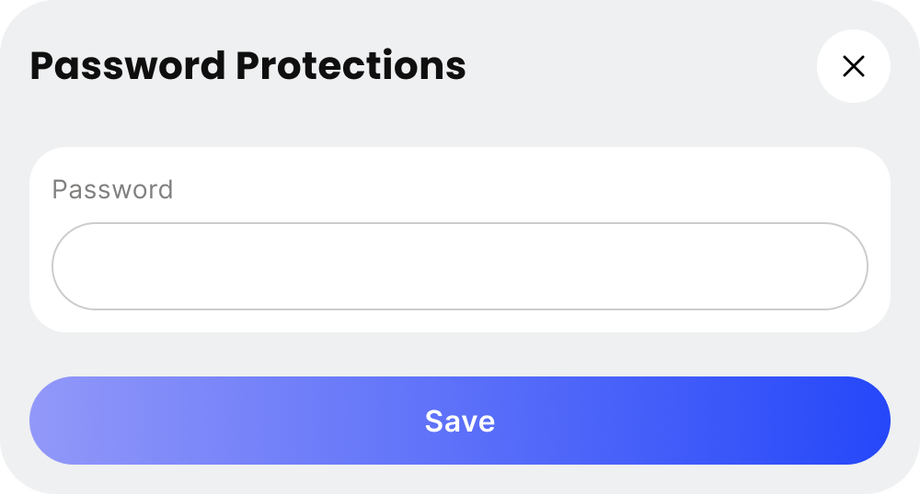Activate the text box under the Password label
Screen dimensions: 920x494
point(459,266)
